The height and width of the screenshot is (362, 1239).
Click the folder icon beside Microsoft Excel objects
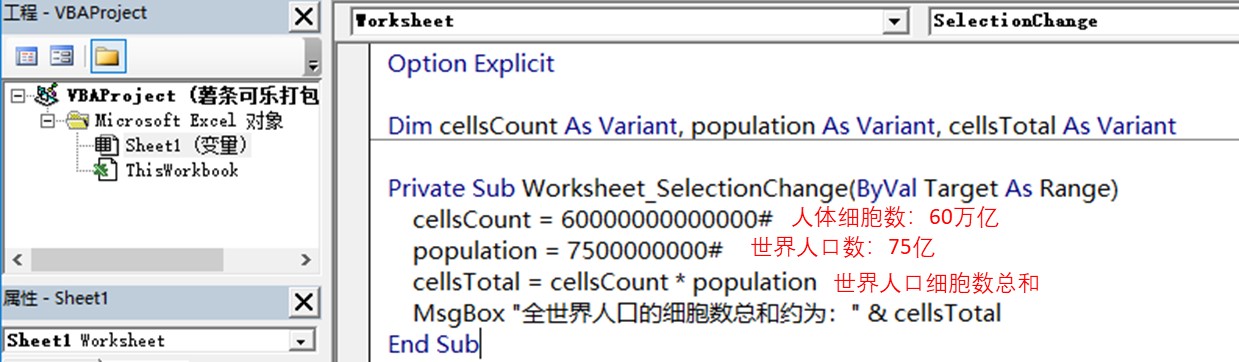[x=77, y=121]
